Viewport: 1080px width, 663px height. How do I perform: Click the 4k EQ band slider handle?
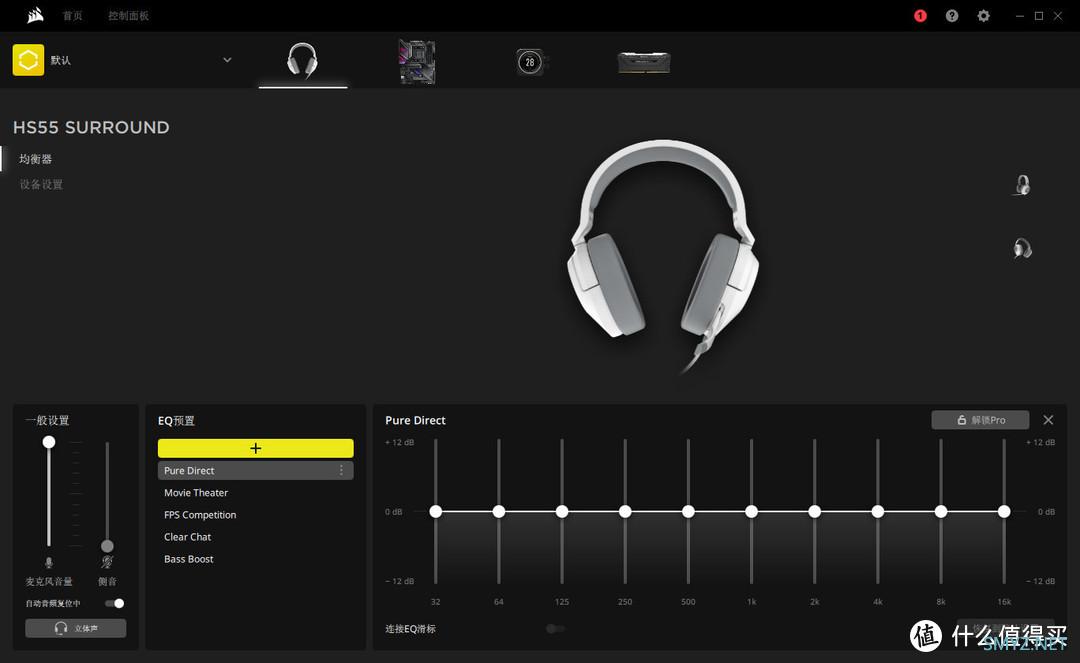point(878,512)
